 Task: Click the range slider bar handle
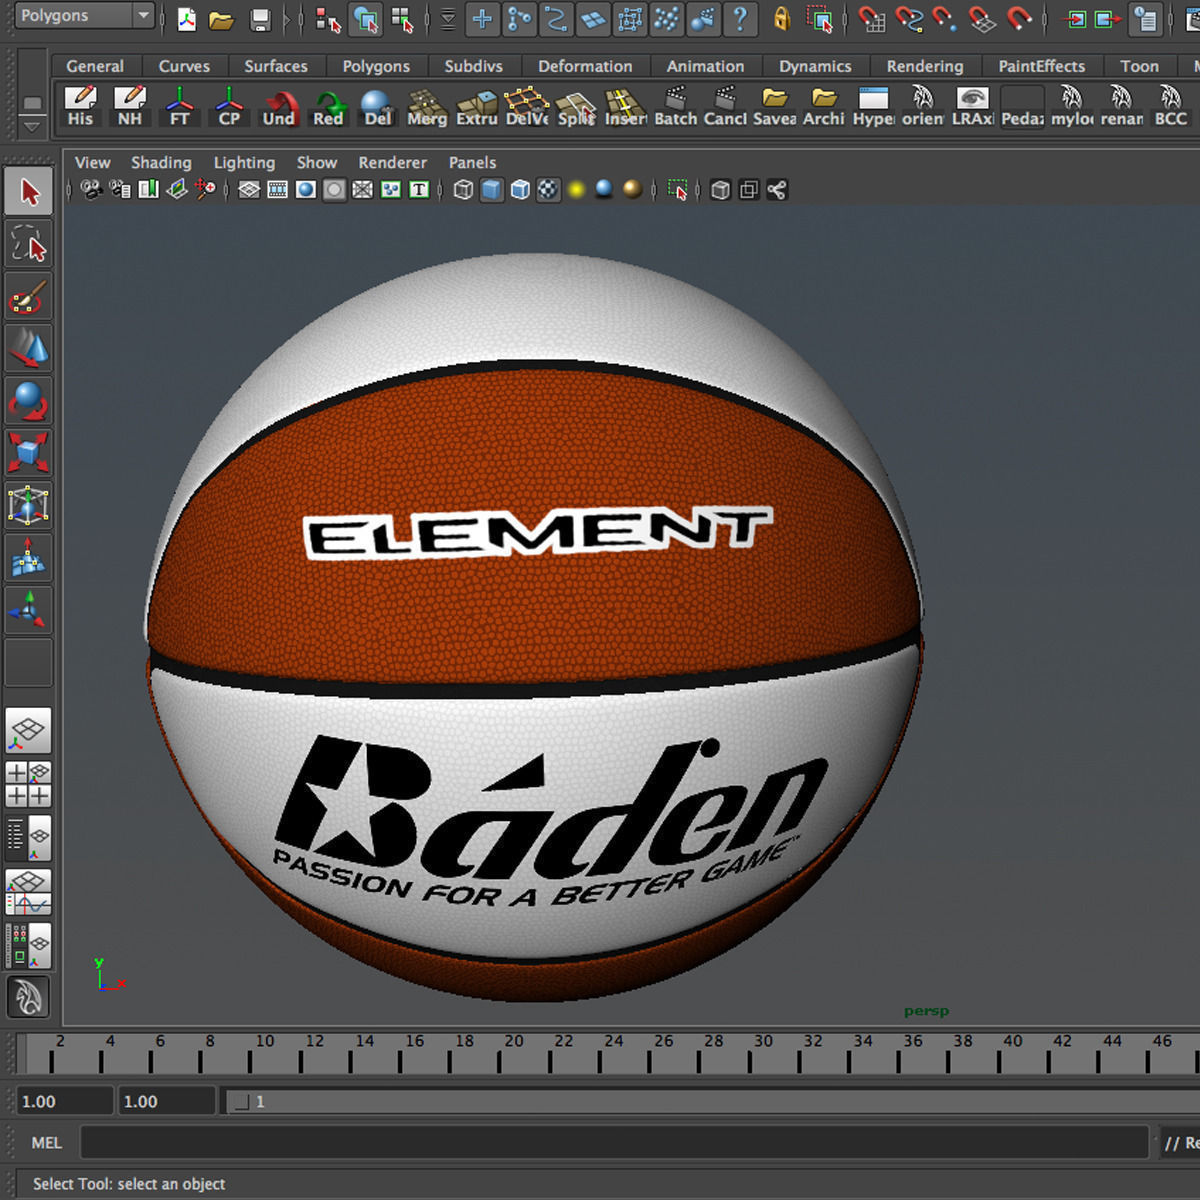[x=241, y=1102]
